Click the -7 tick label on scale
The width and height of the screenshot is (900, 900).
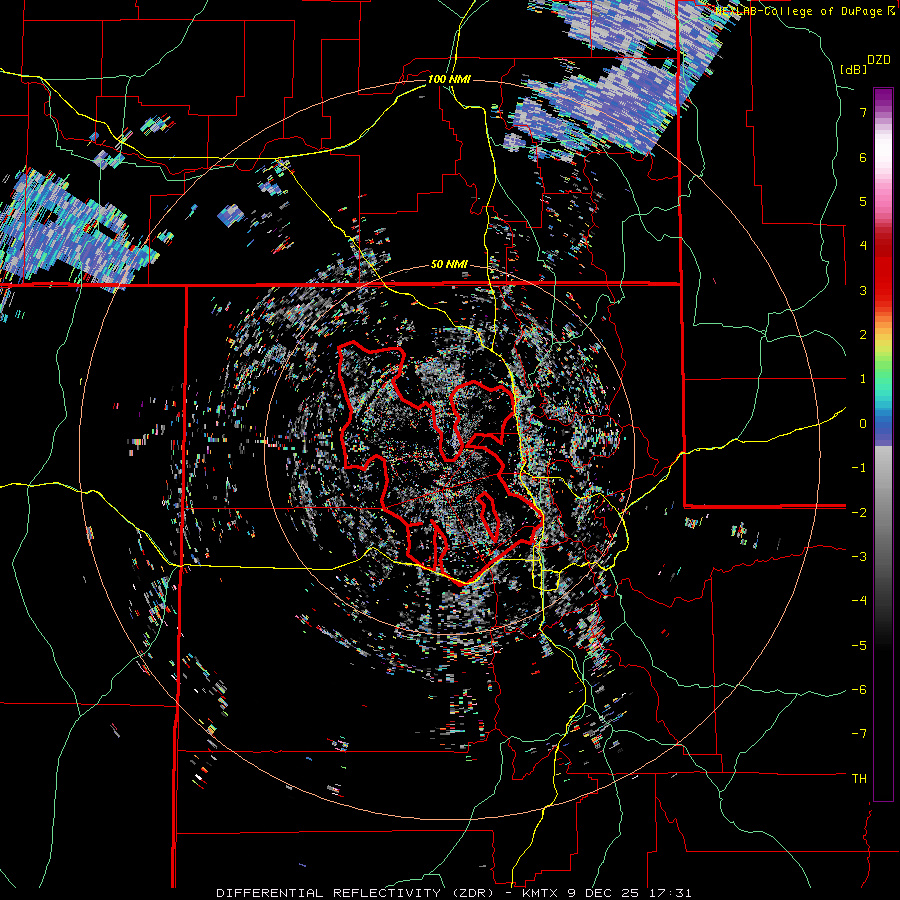tap(859, 734)
